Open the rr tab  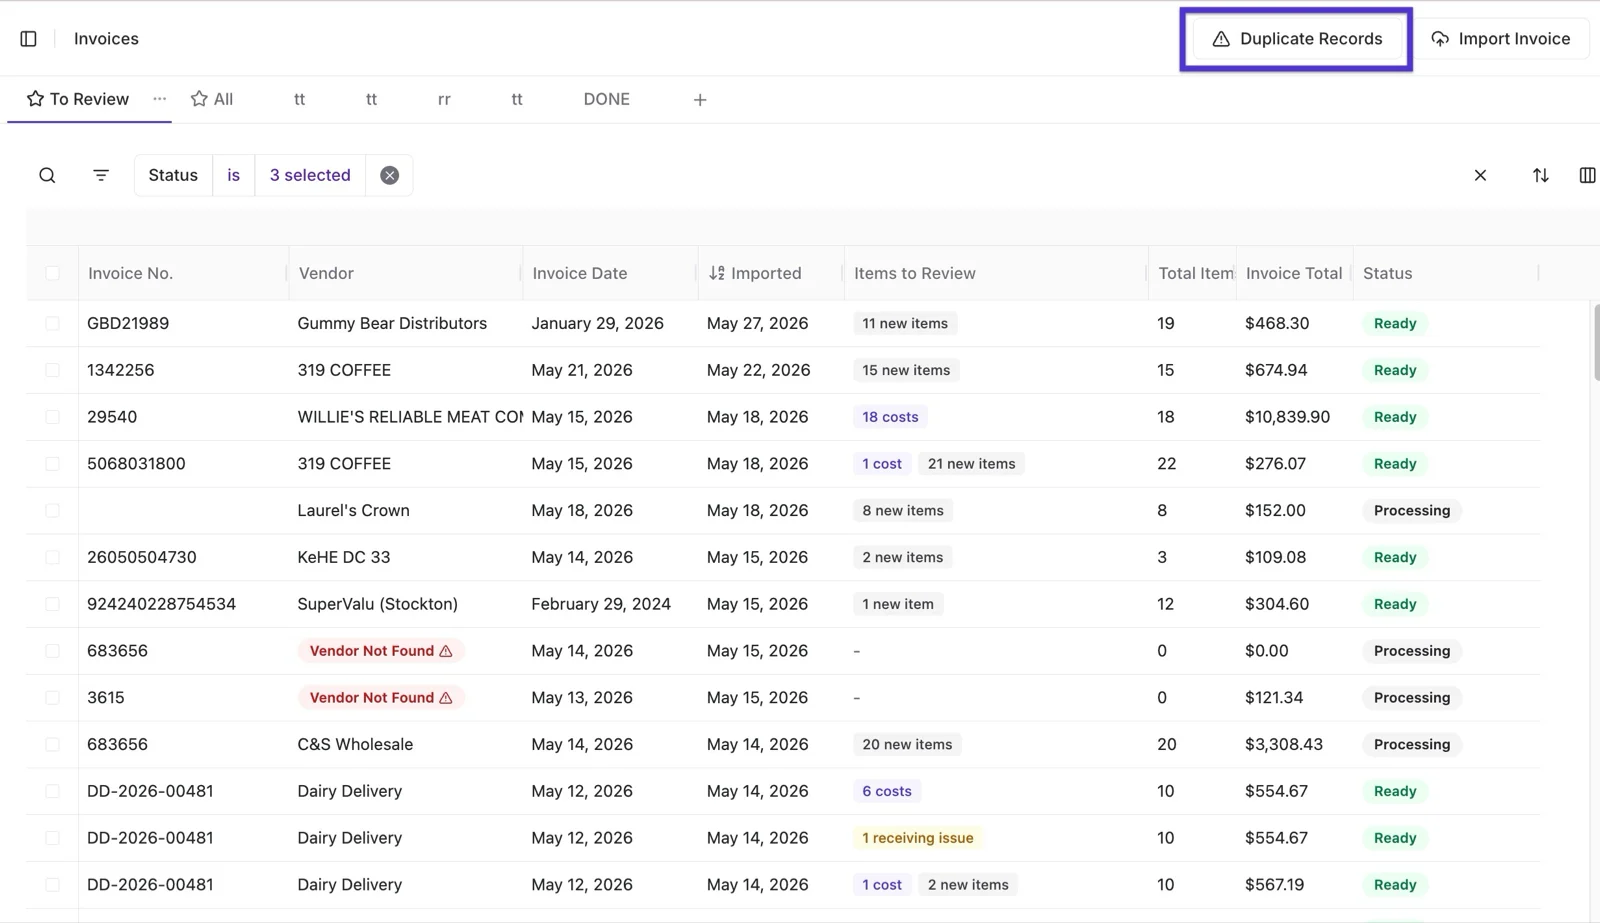click(x=444, y=99)
